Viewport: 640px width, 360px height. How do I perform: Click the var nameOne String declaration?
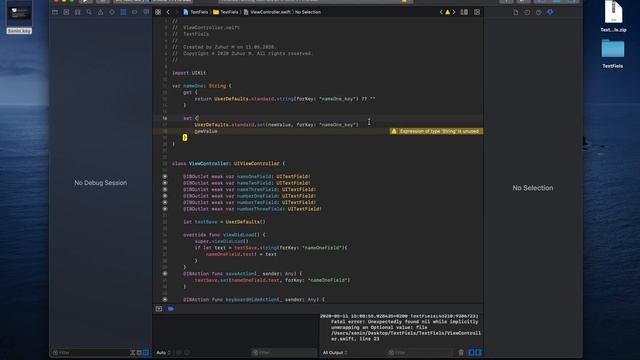coord(202,86)
